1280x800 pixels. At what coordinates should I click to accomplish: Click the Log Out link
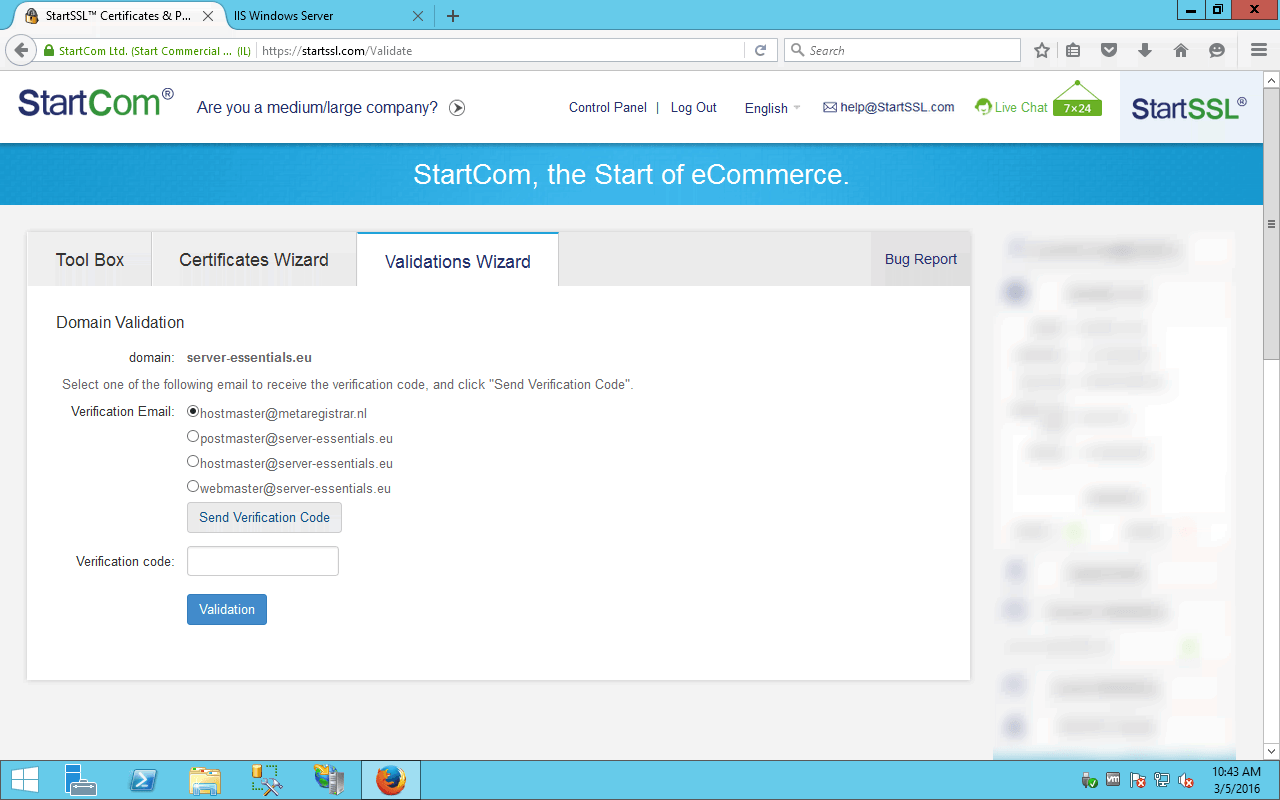694,107
